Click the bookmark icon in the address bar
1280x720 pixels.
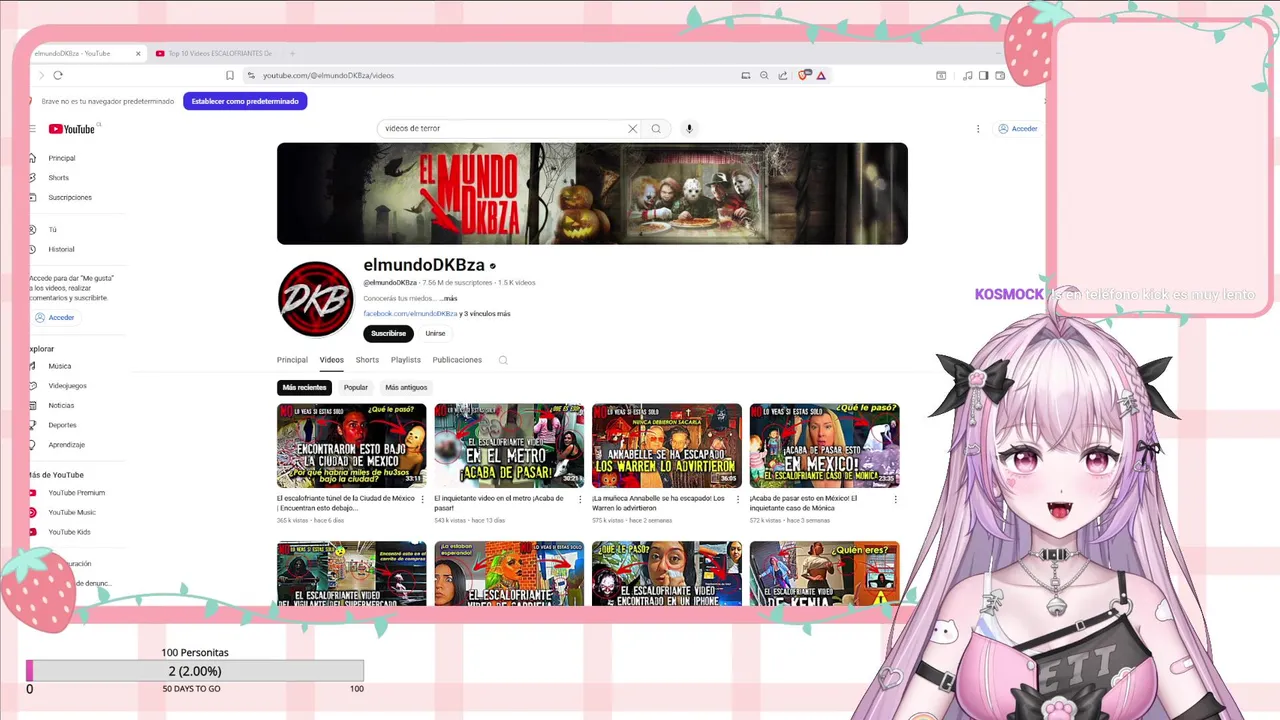coord(230,75)
